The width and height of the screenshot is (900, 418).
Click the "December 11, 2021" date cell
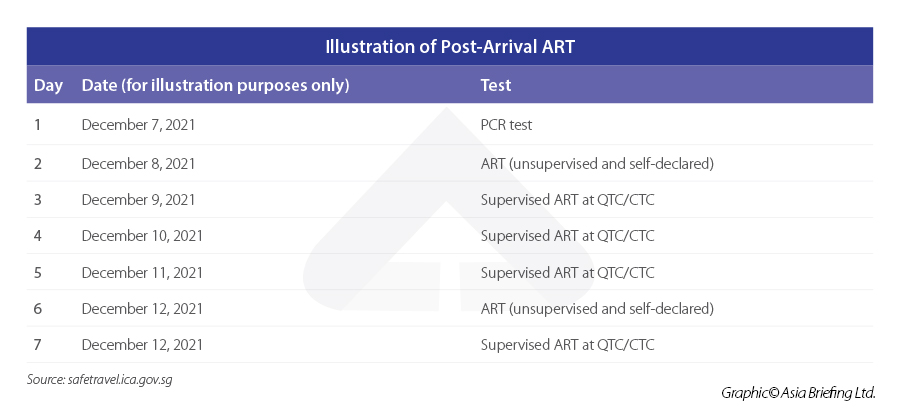click(142, 272)
